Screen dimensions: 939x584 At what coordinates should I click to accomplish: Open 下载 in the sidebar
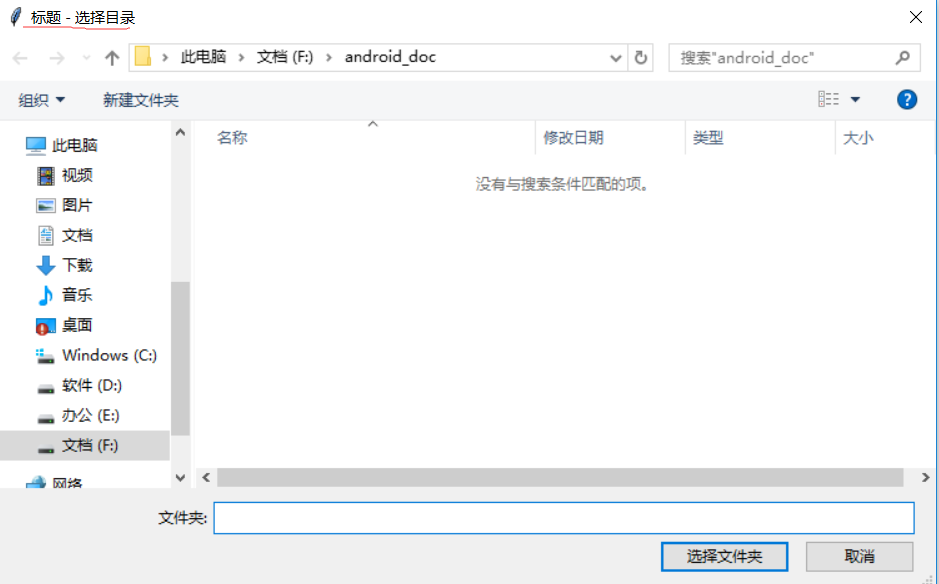coord(77,265)
